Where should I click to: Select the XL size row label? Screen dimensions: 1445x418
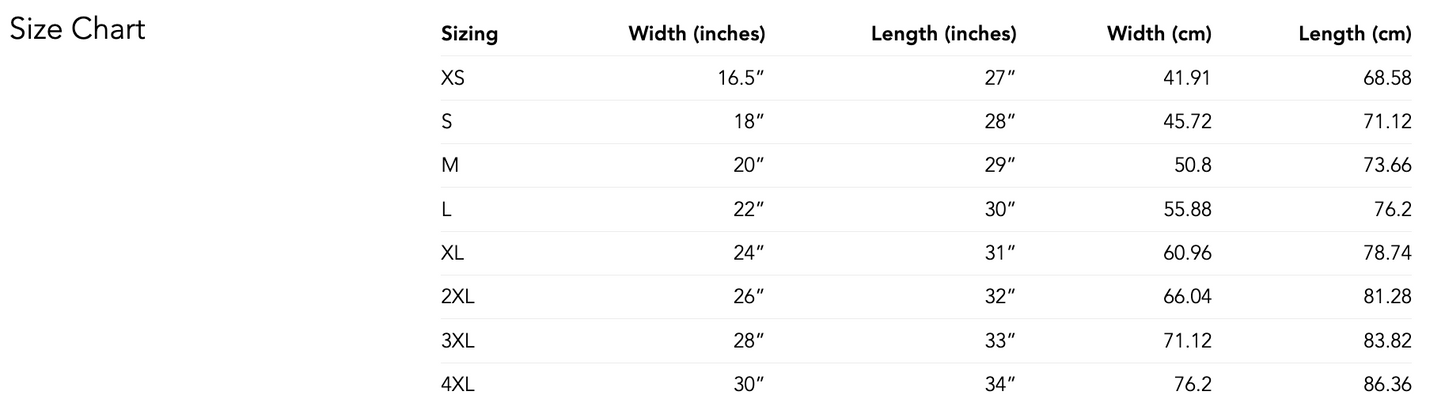[452, 254]
